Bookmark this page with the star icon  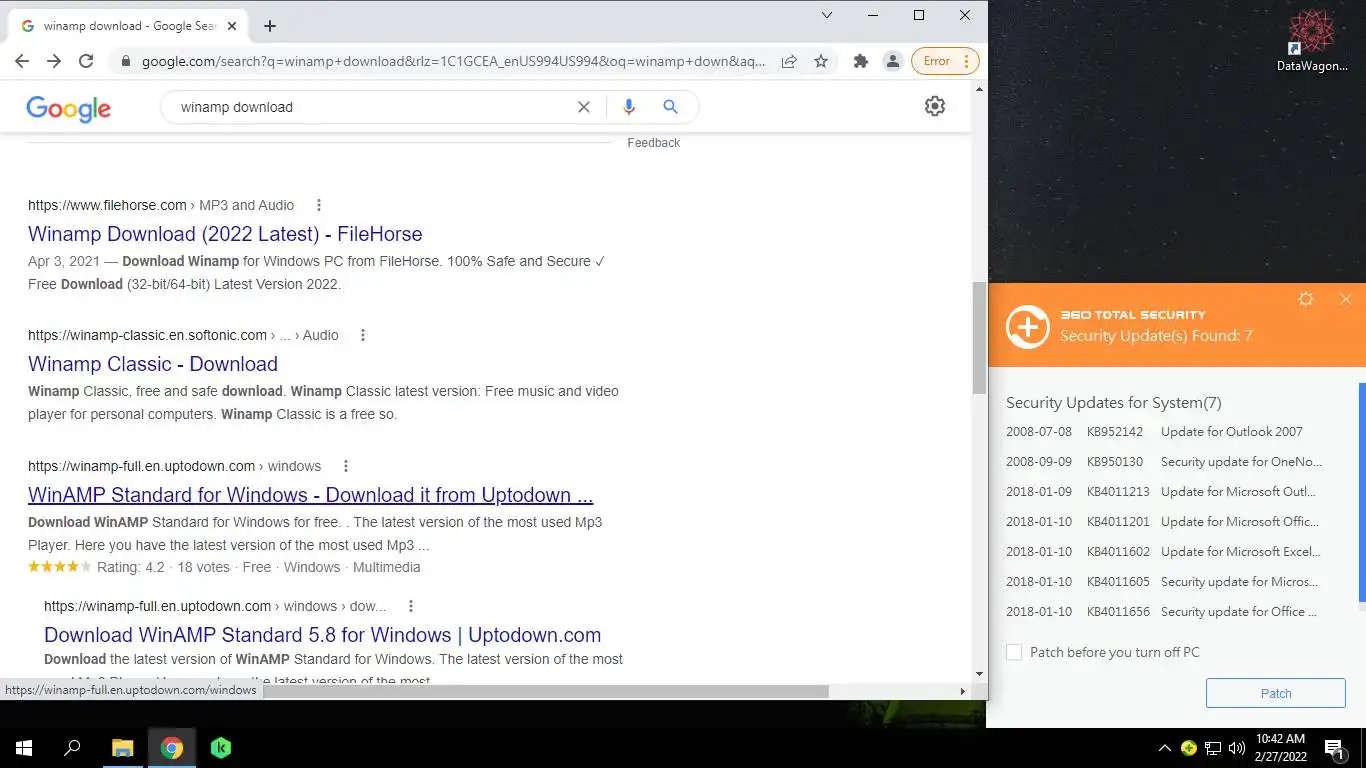tap(821, 61)
